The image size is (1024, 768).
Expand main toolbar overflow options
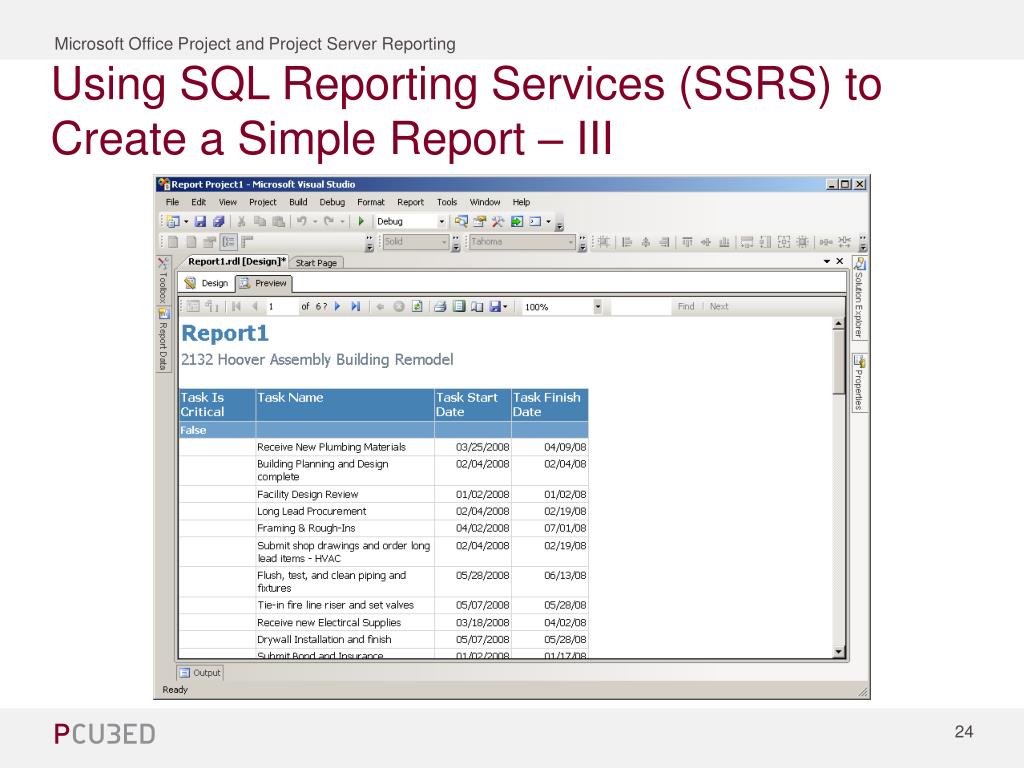(x=560, y=227)
